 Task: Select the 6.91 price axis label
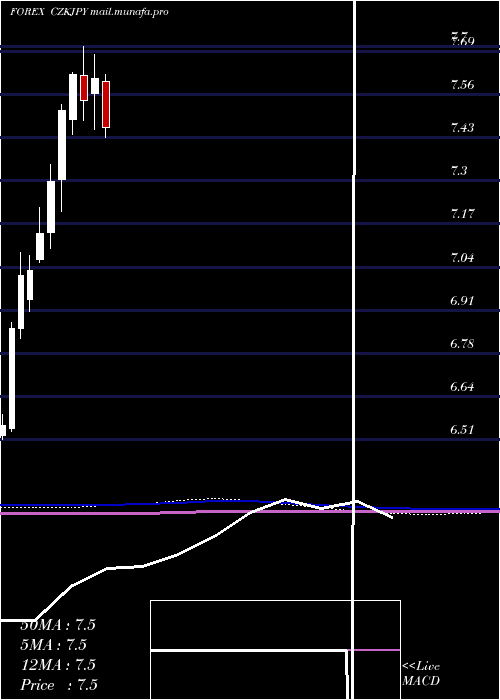(462, 300)
